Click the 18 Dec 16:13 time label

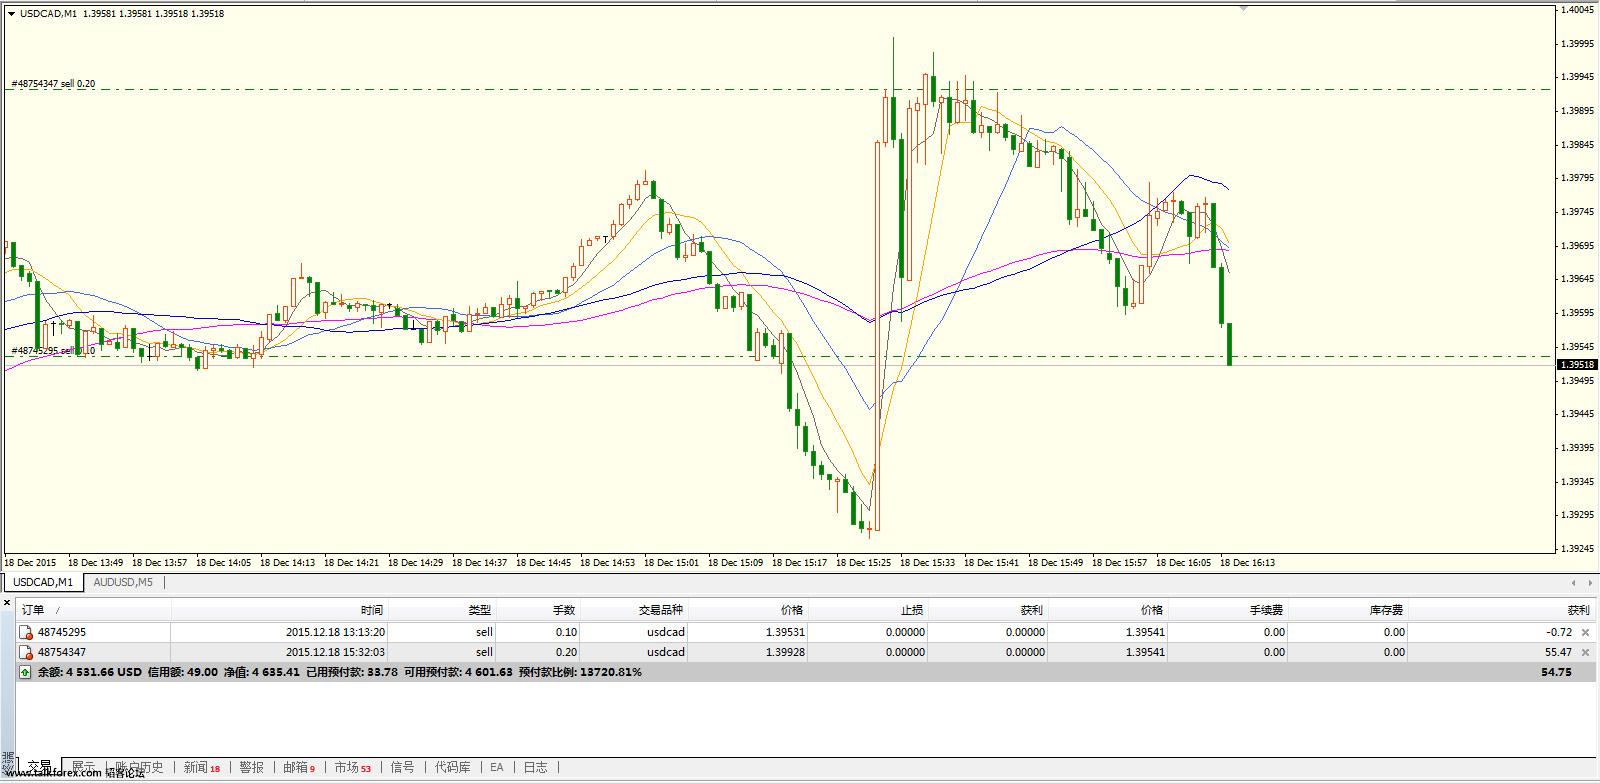(x=1247, y=562)
